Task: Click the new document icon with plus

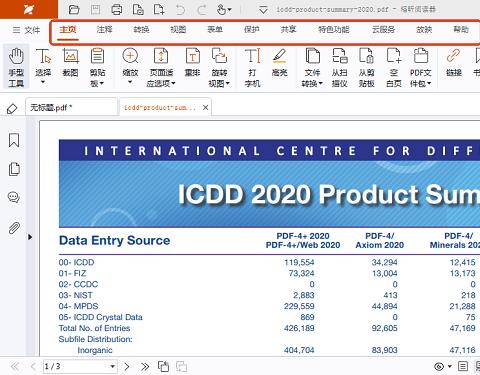Action: tap(159, 9)
